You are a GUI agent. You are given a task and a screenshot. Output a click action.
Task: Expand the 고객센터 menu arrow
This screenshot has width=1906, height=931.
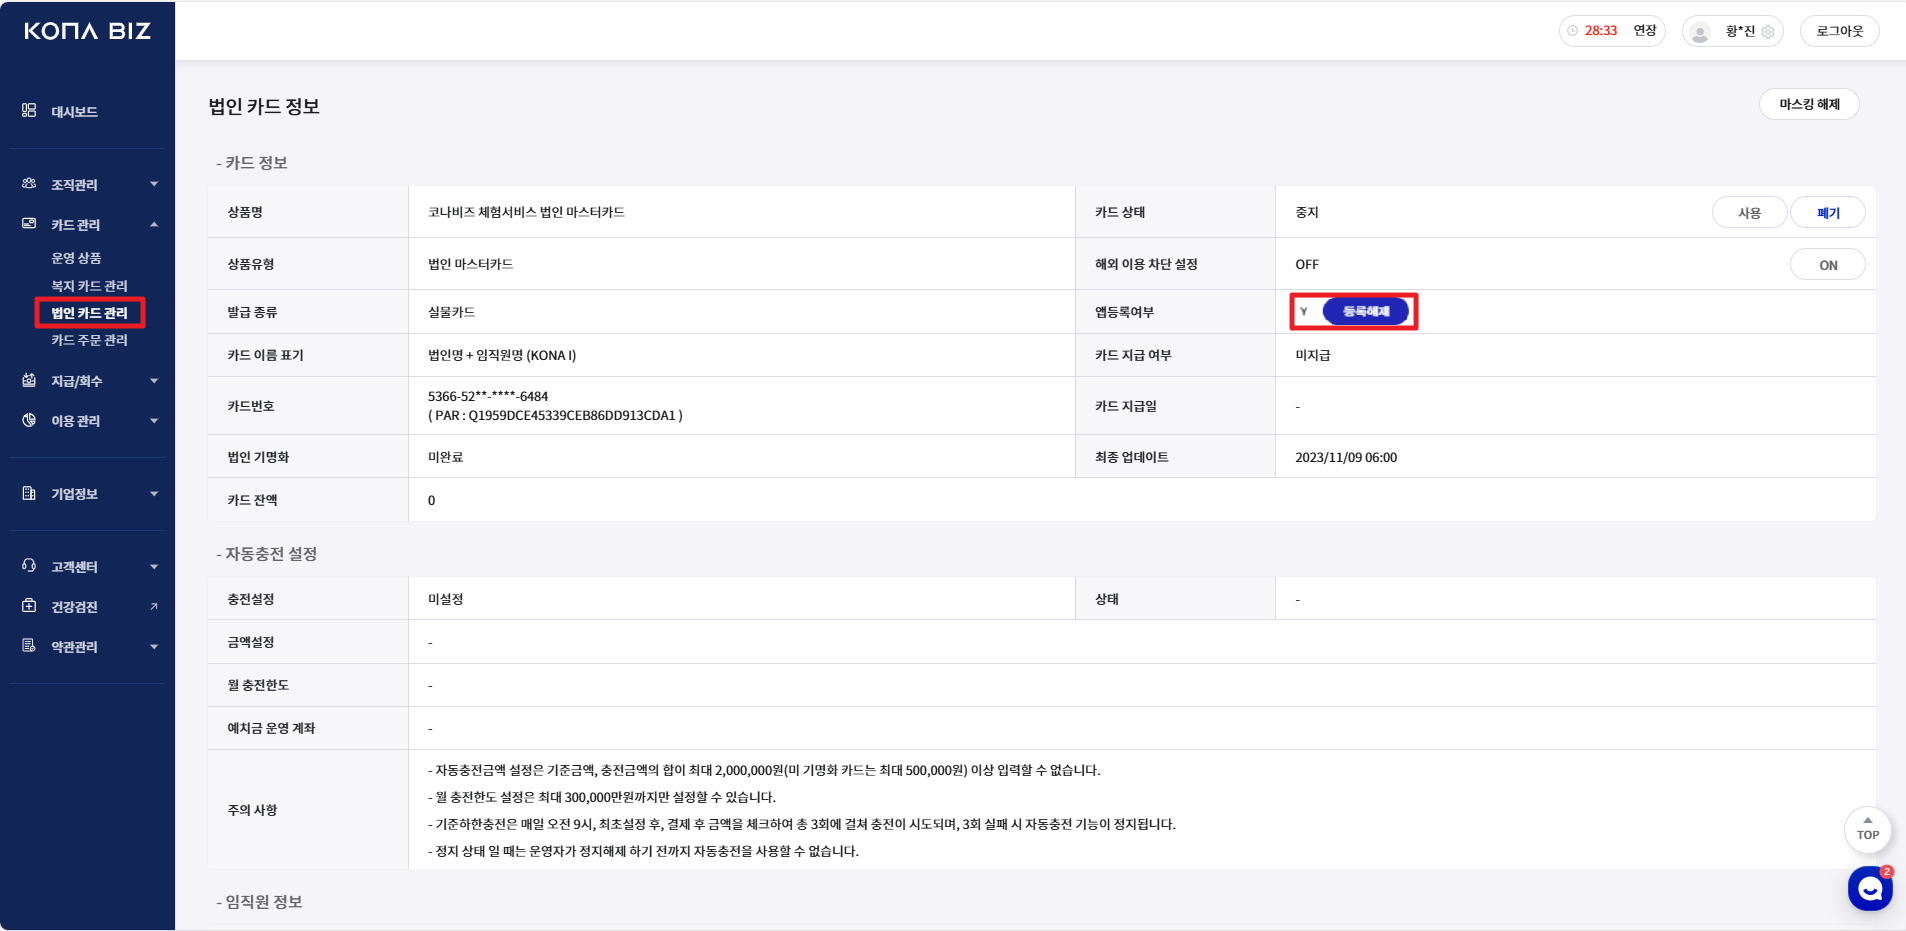154,567
